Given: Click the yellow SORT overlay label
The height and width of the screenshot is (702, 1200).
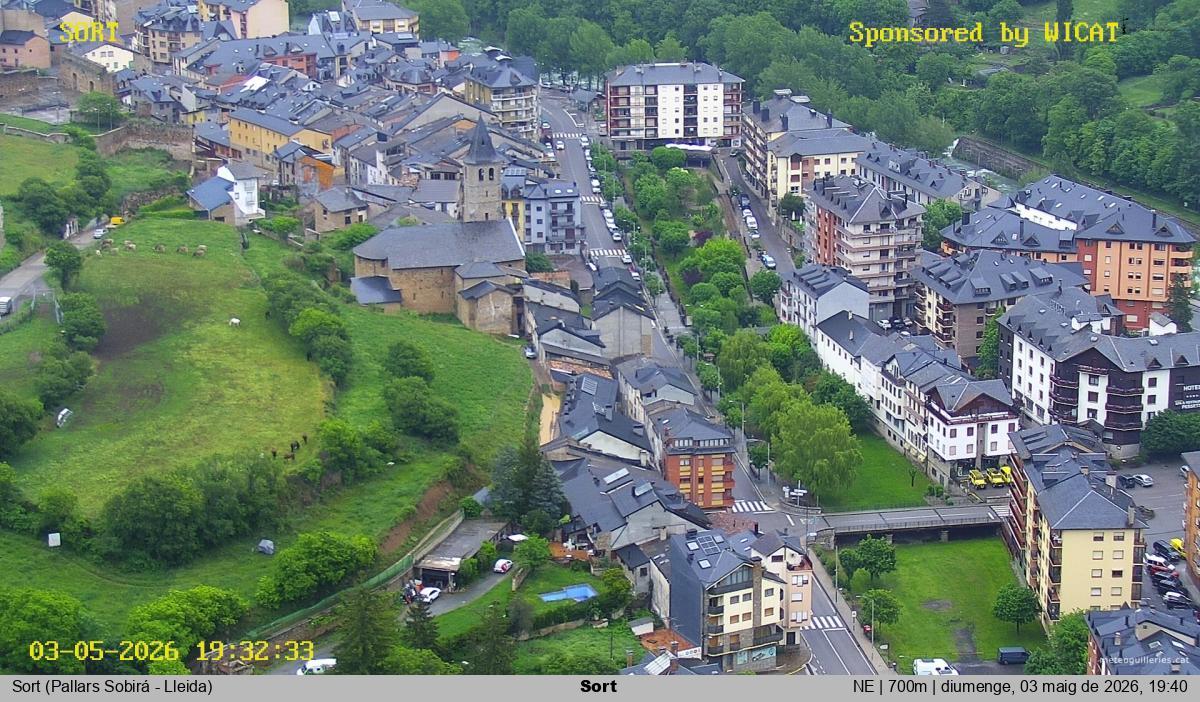Looking at the screenshot, I should [89, 32].
